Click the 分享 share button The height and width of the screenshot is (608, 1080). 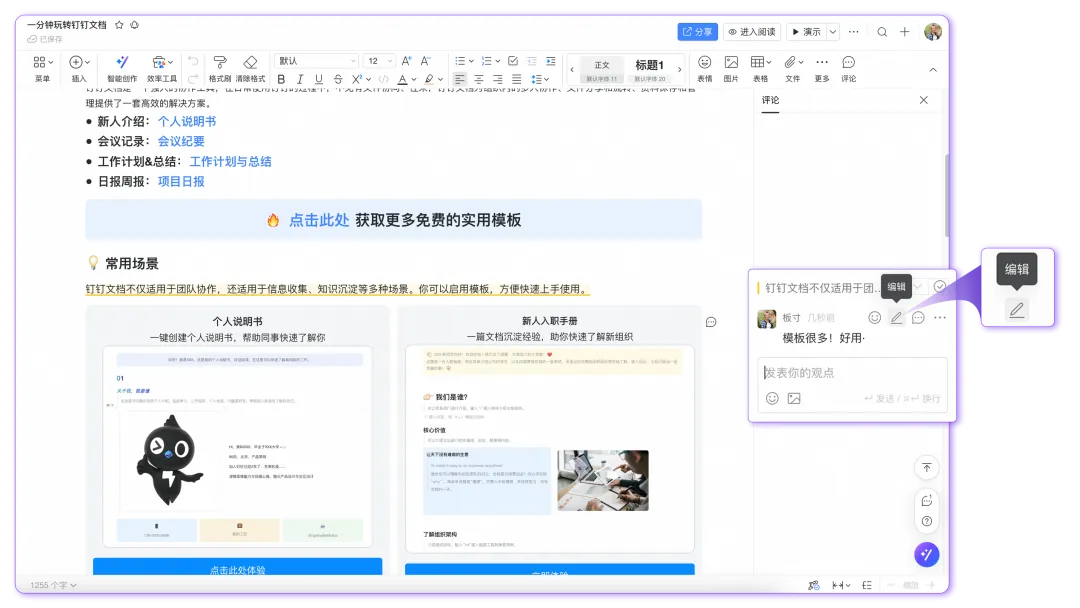click(698, 32)
